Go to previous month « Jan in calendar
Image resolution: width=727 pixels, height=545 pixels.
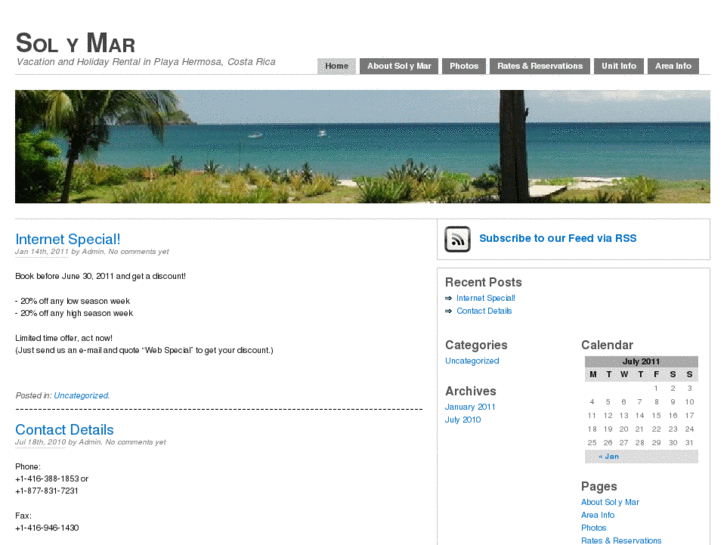coord(609,456)
